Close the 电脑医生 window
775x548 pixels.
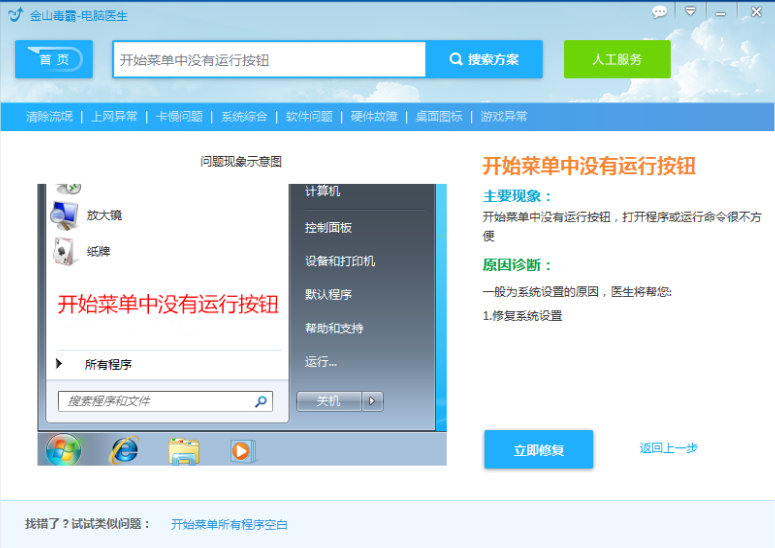(756, 12)
